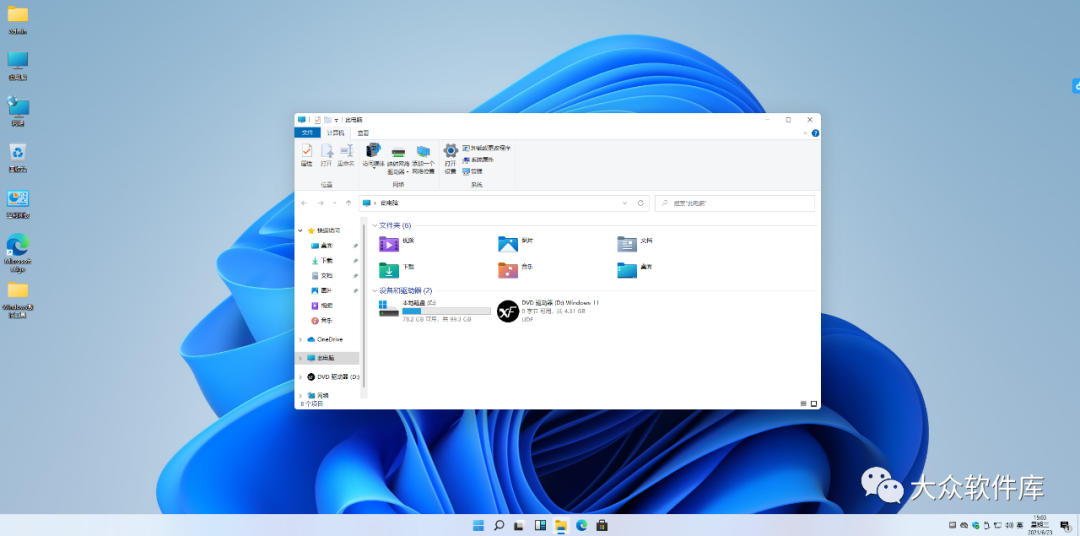Screen dimensions: 1080x536
Task: Click the Open (打开) icon in ribbon location group
Action: coord(326,155)
